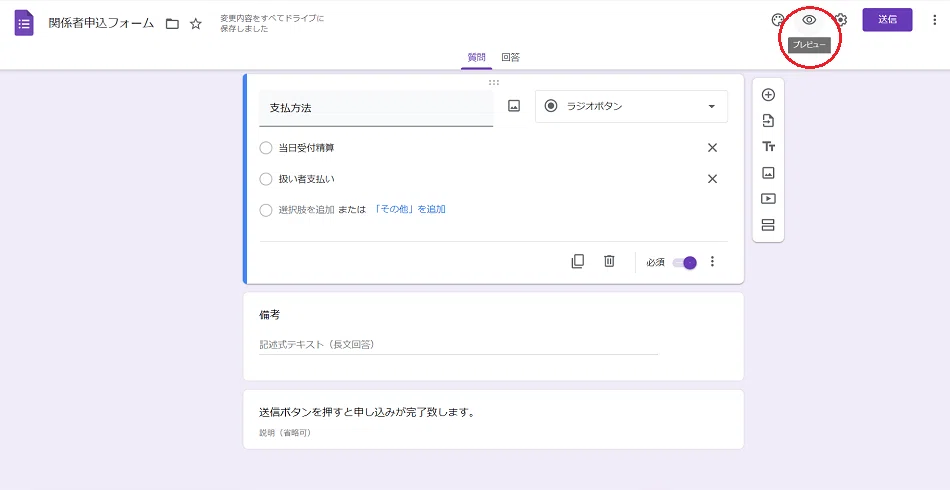Open question options three-dot menu
This screenshot has width=950, height=490.
coord(712,262)
